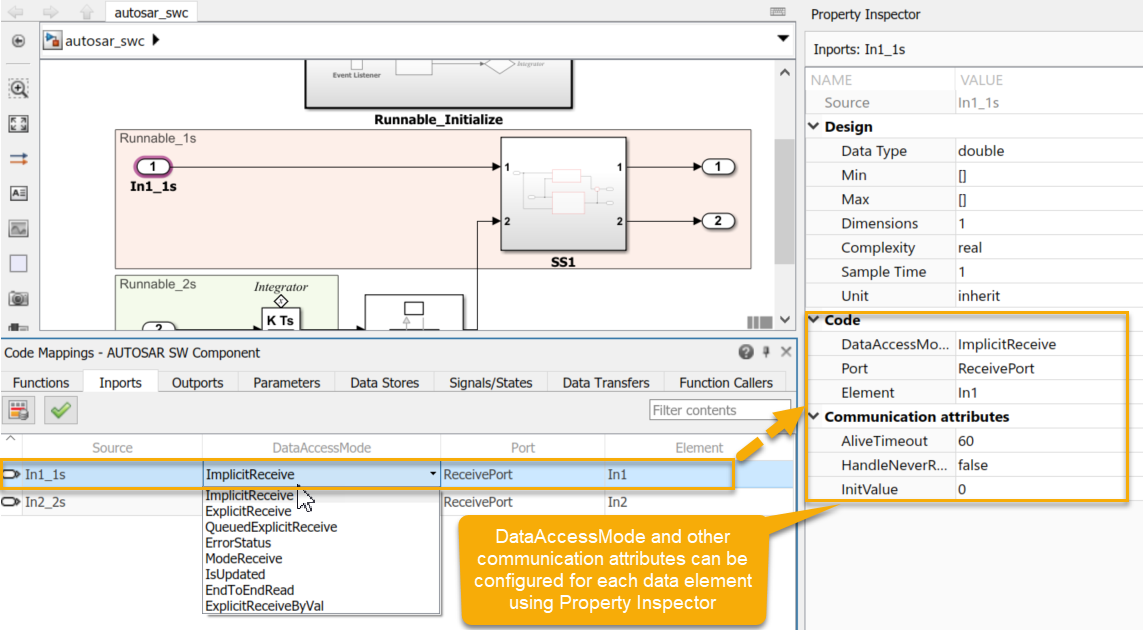Click the green checkmark validate icon
Screen dimensions: 1143x630
point(61,410)
